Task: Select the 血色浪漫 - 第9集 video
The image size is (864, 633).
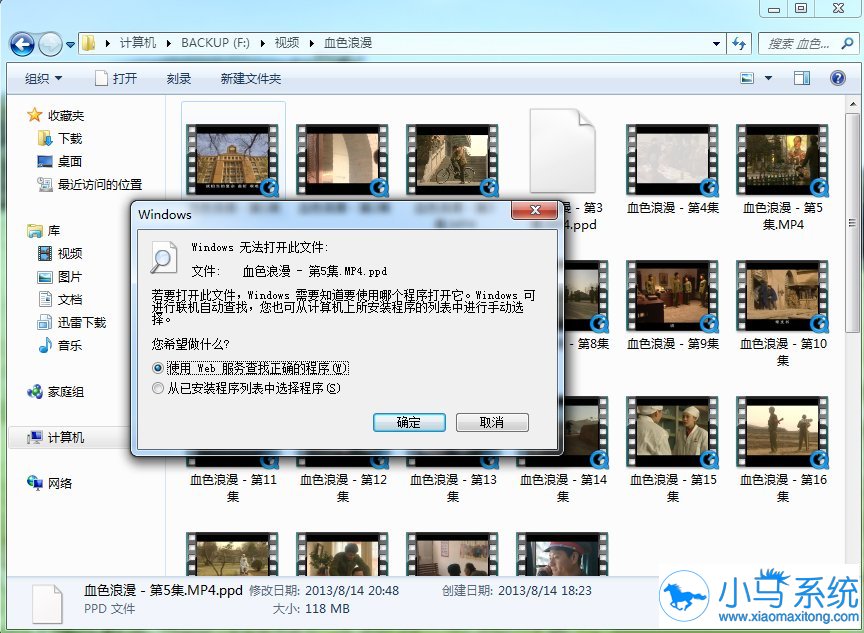Action: click(672, 305)
